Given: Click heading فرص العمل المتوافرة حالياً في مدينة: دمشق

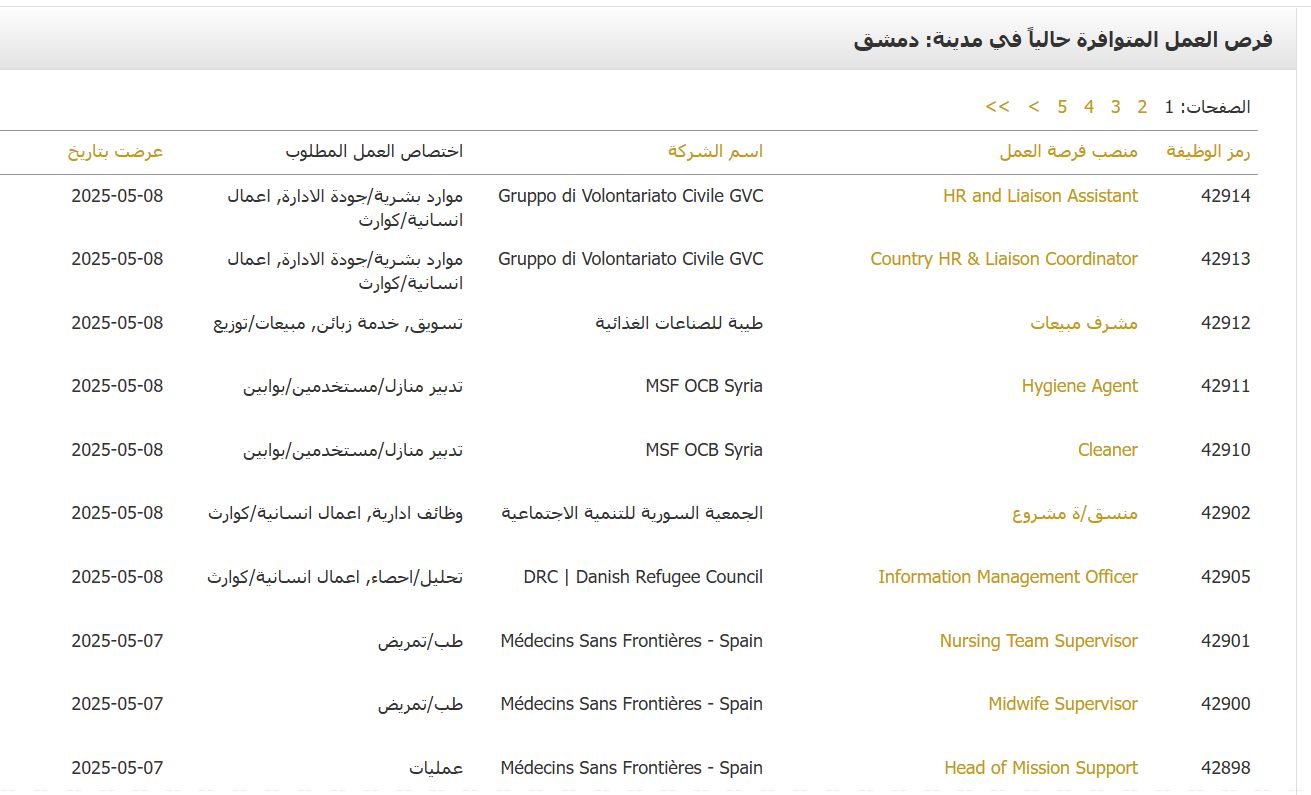Looking at the screenshot, I should [x=1063, y=40].
